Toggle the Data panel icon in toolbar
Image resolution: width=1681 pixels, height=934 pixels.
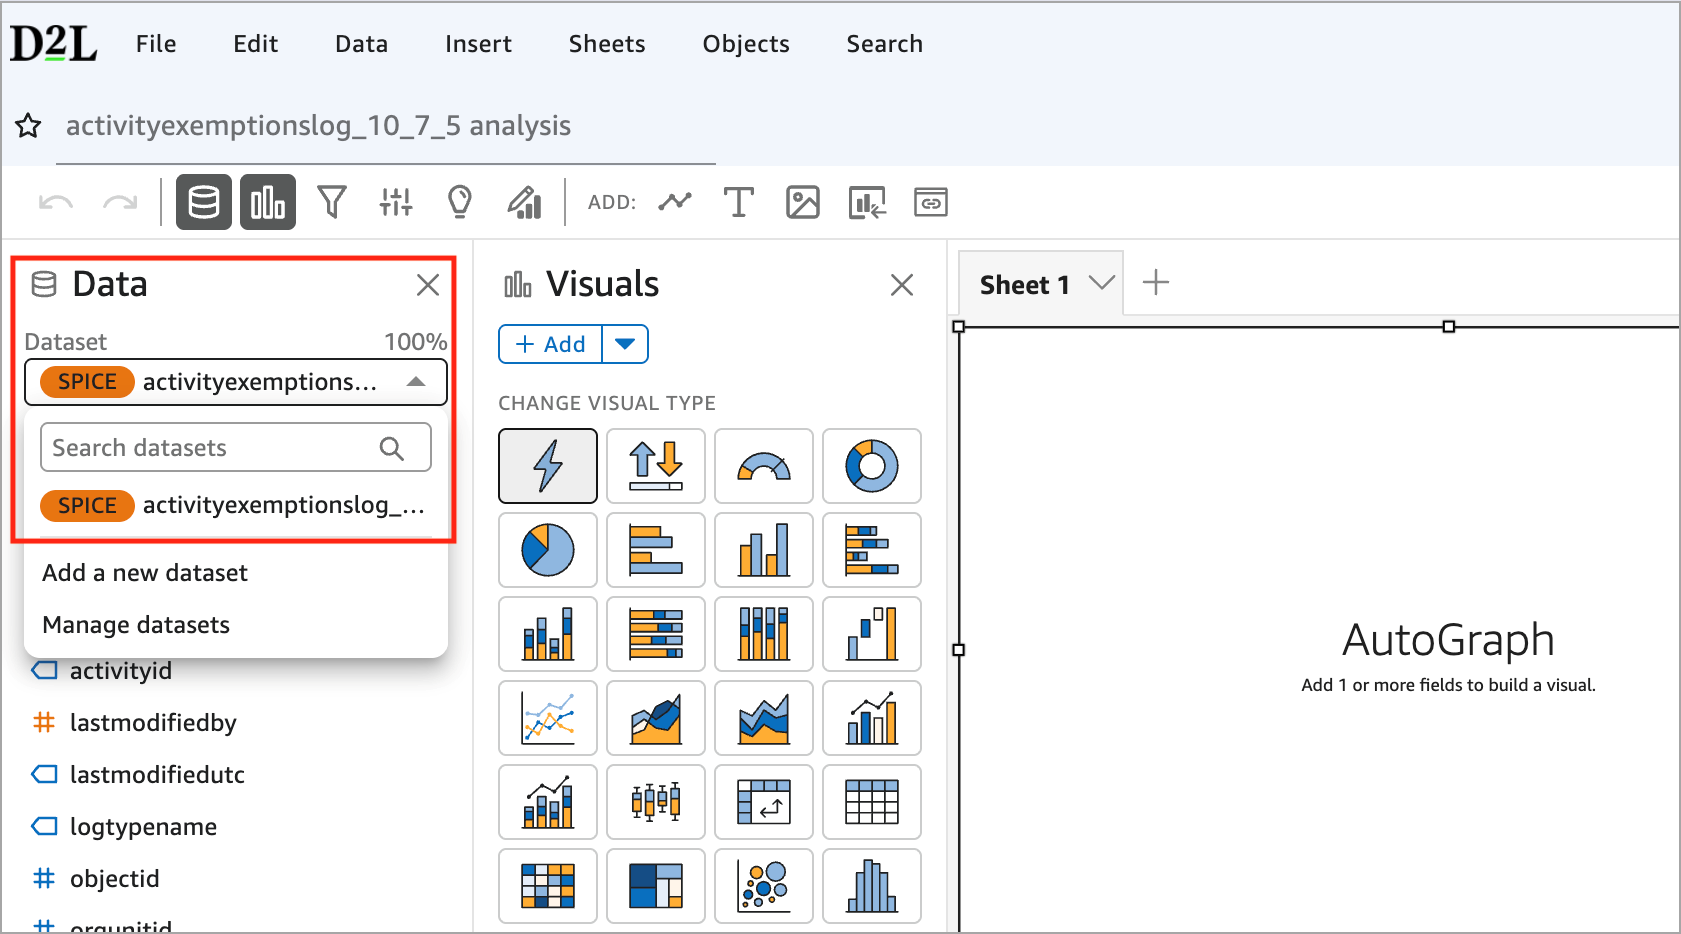(203, 201)
